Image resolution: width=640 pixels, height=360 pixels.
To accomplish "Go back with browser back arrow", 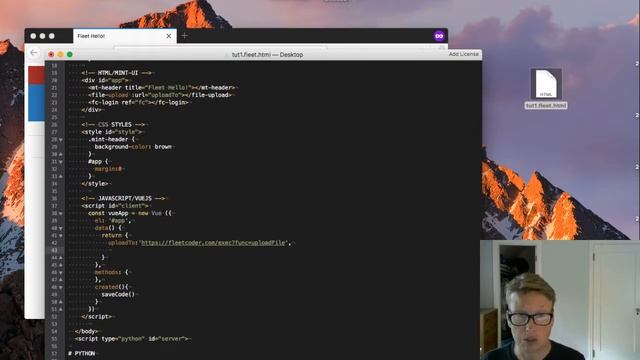I will click(34, 53).
